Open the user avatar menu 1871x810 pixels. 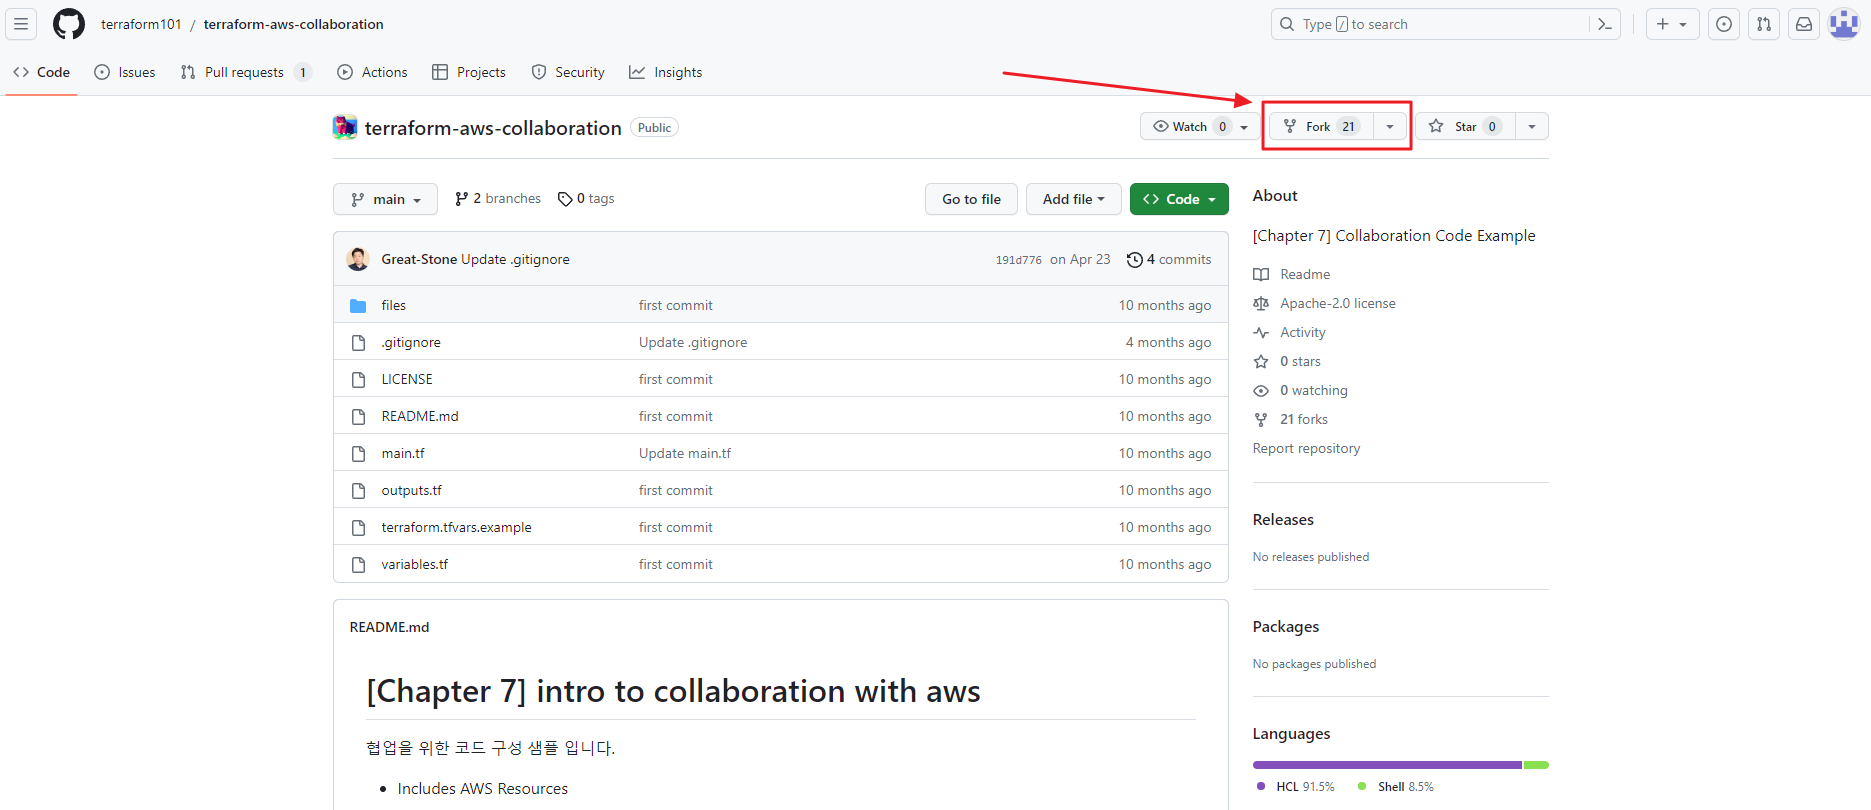coord(1844,24)
